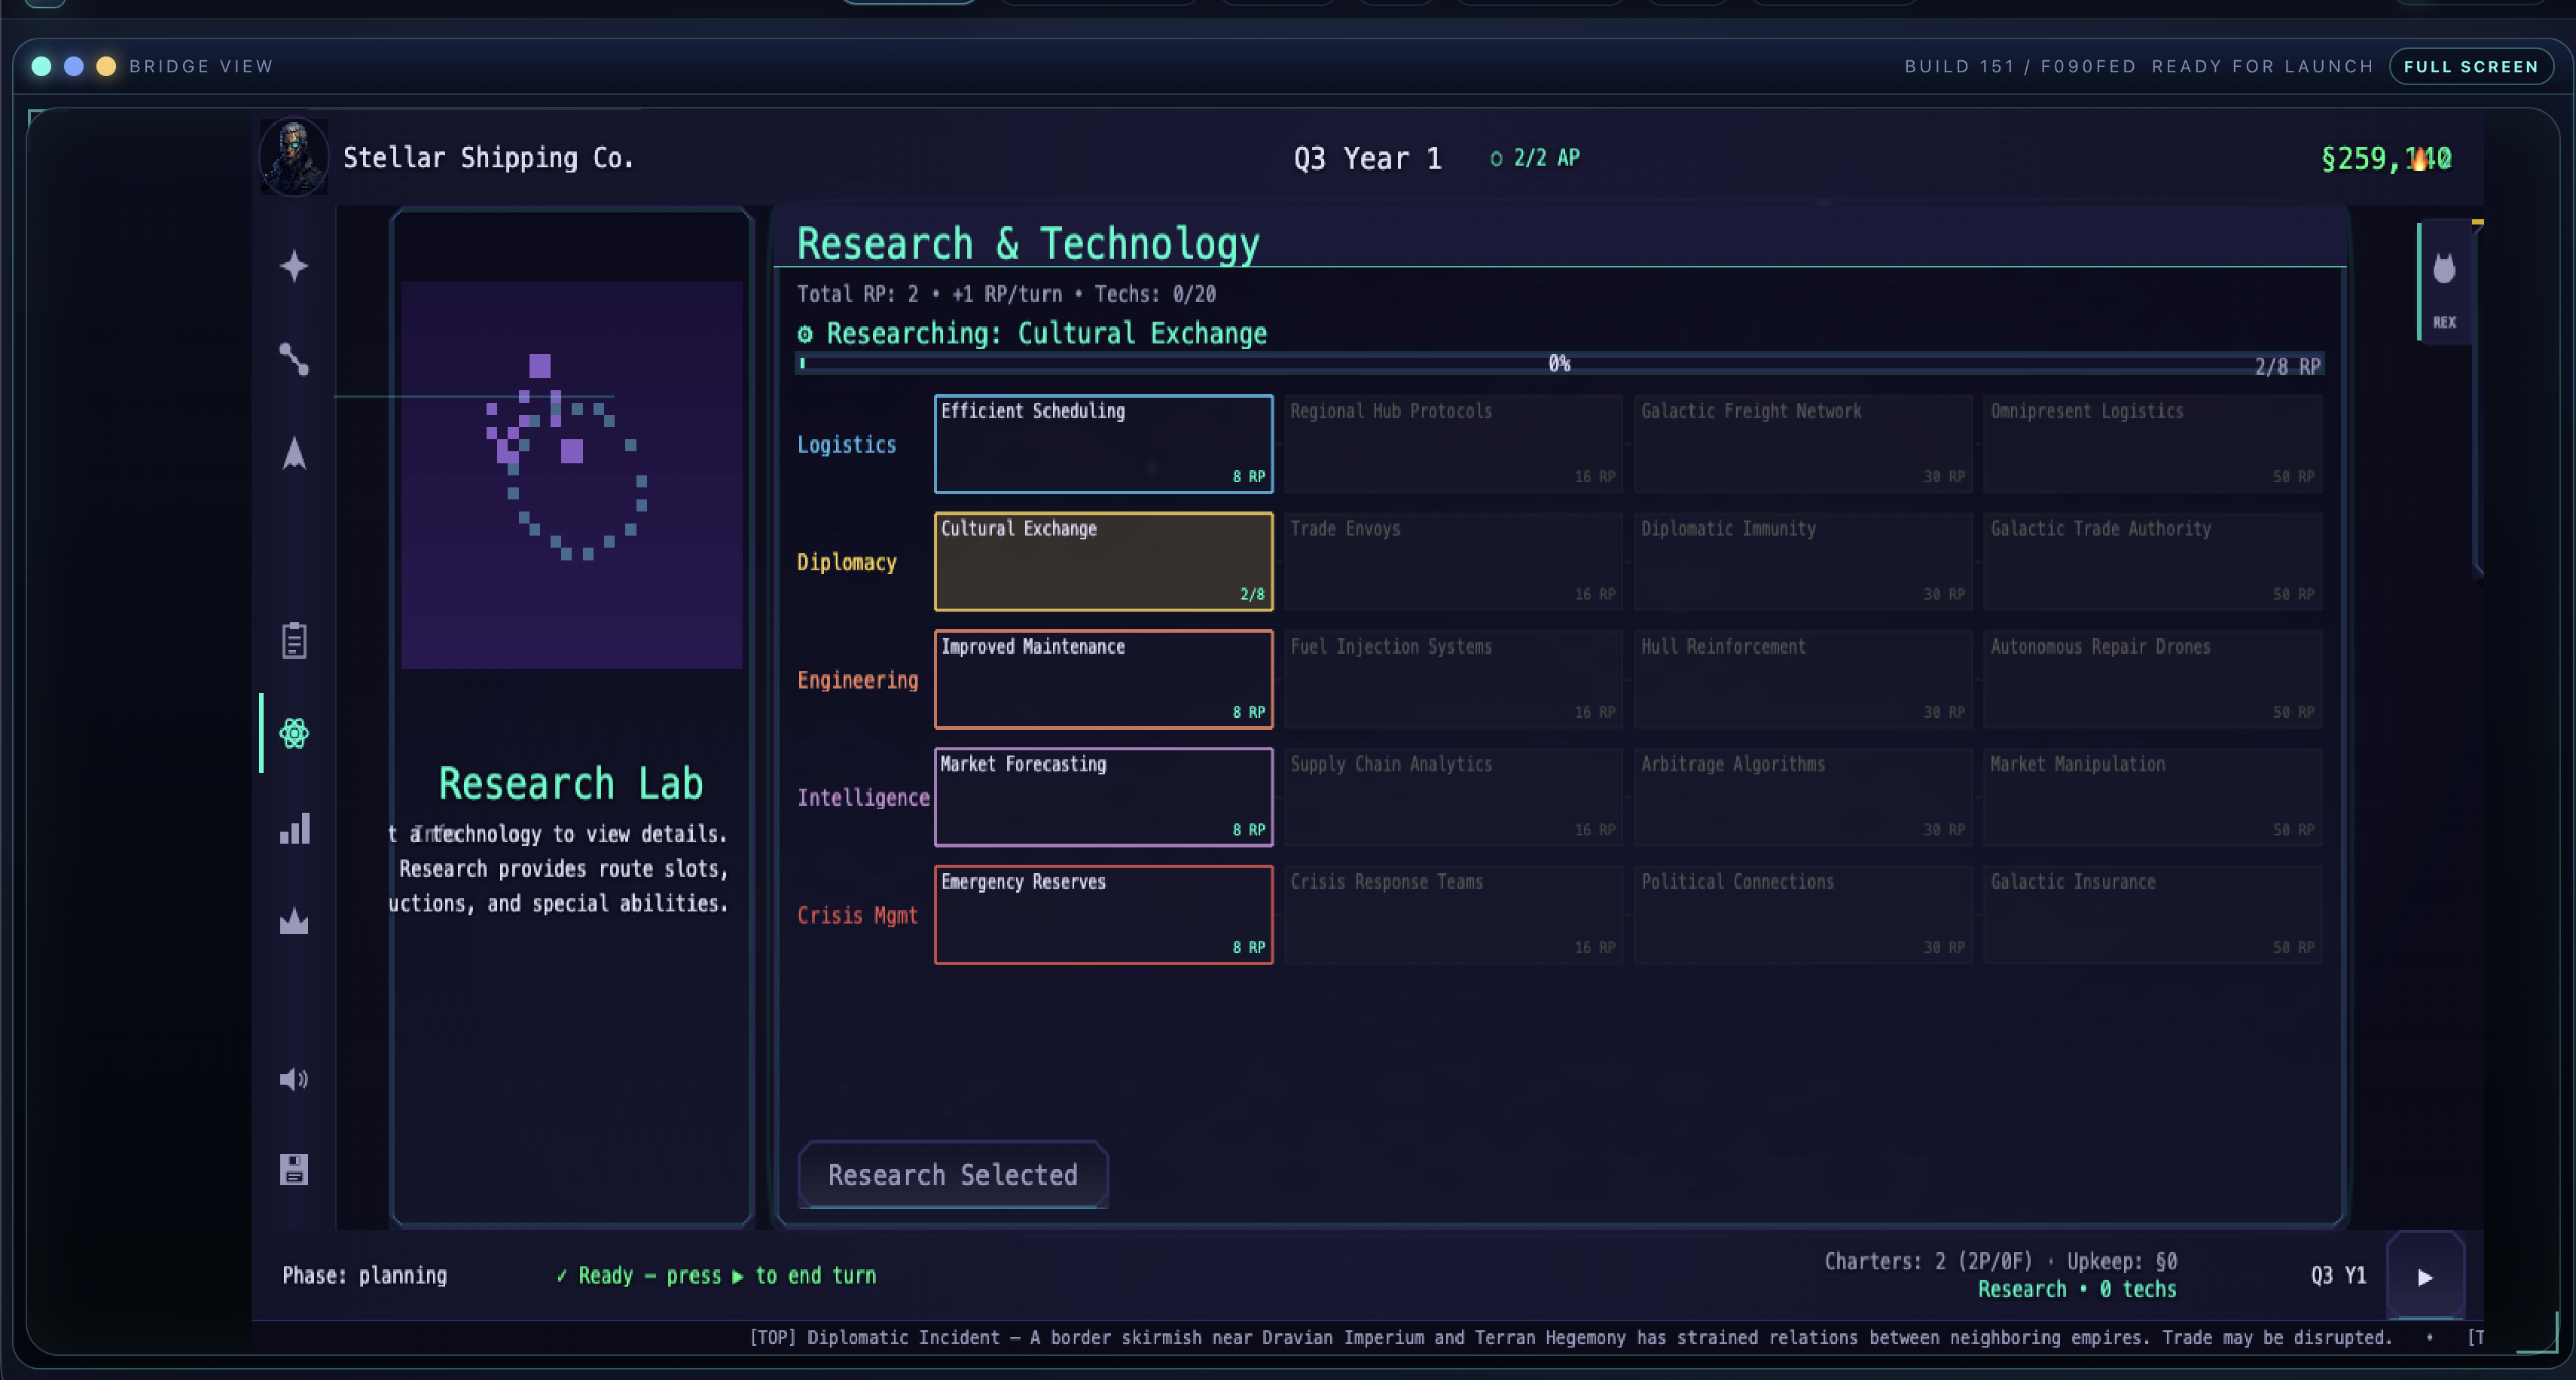Click the Researching: Cultural Exchange status
This screenshot has width=2576, height=1380.
coord(1032,333)
